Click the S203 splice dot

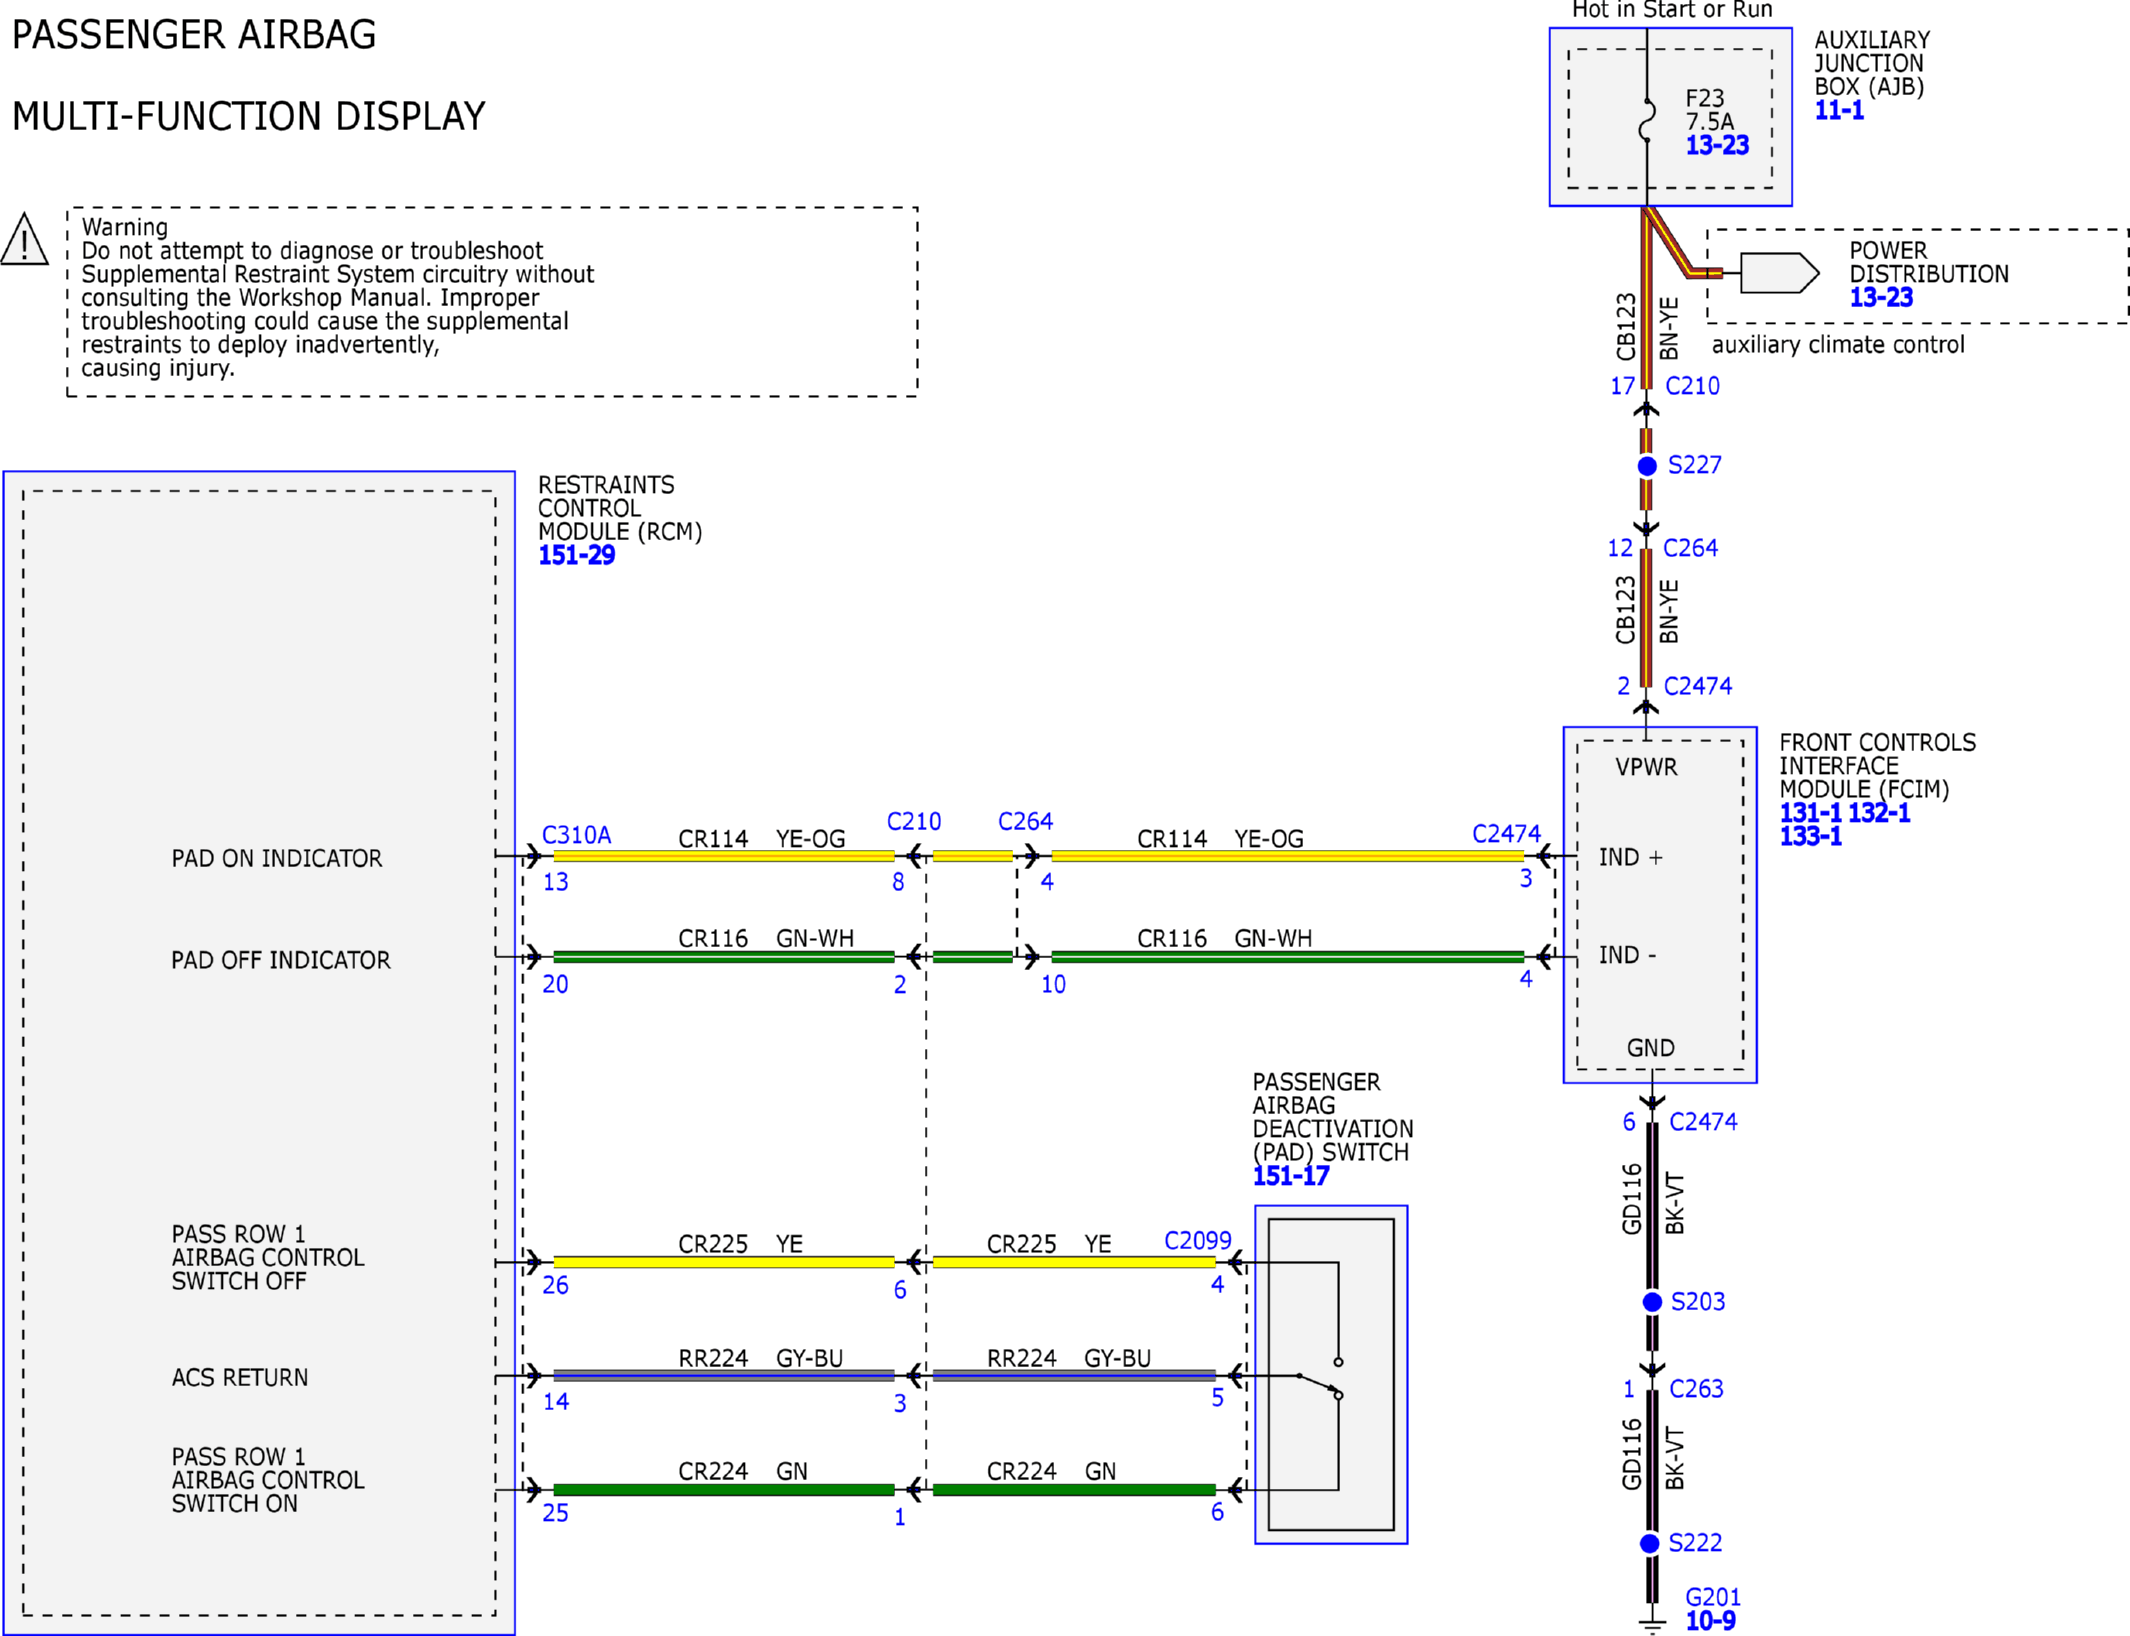pyautogui.click(x=1652, y=1302)
